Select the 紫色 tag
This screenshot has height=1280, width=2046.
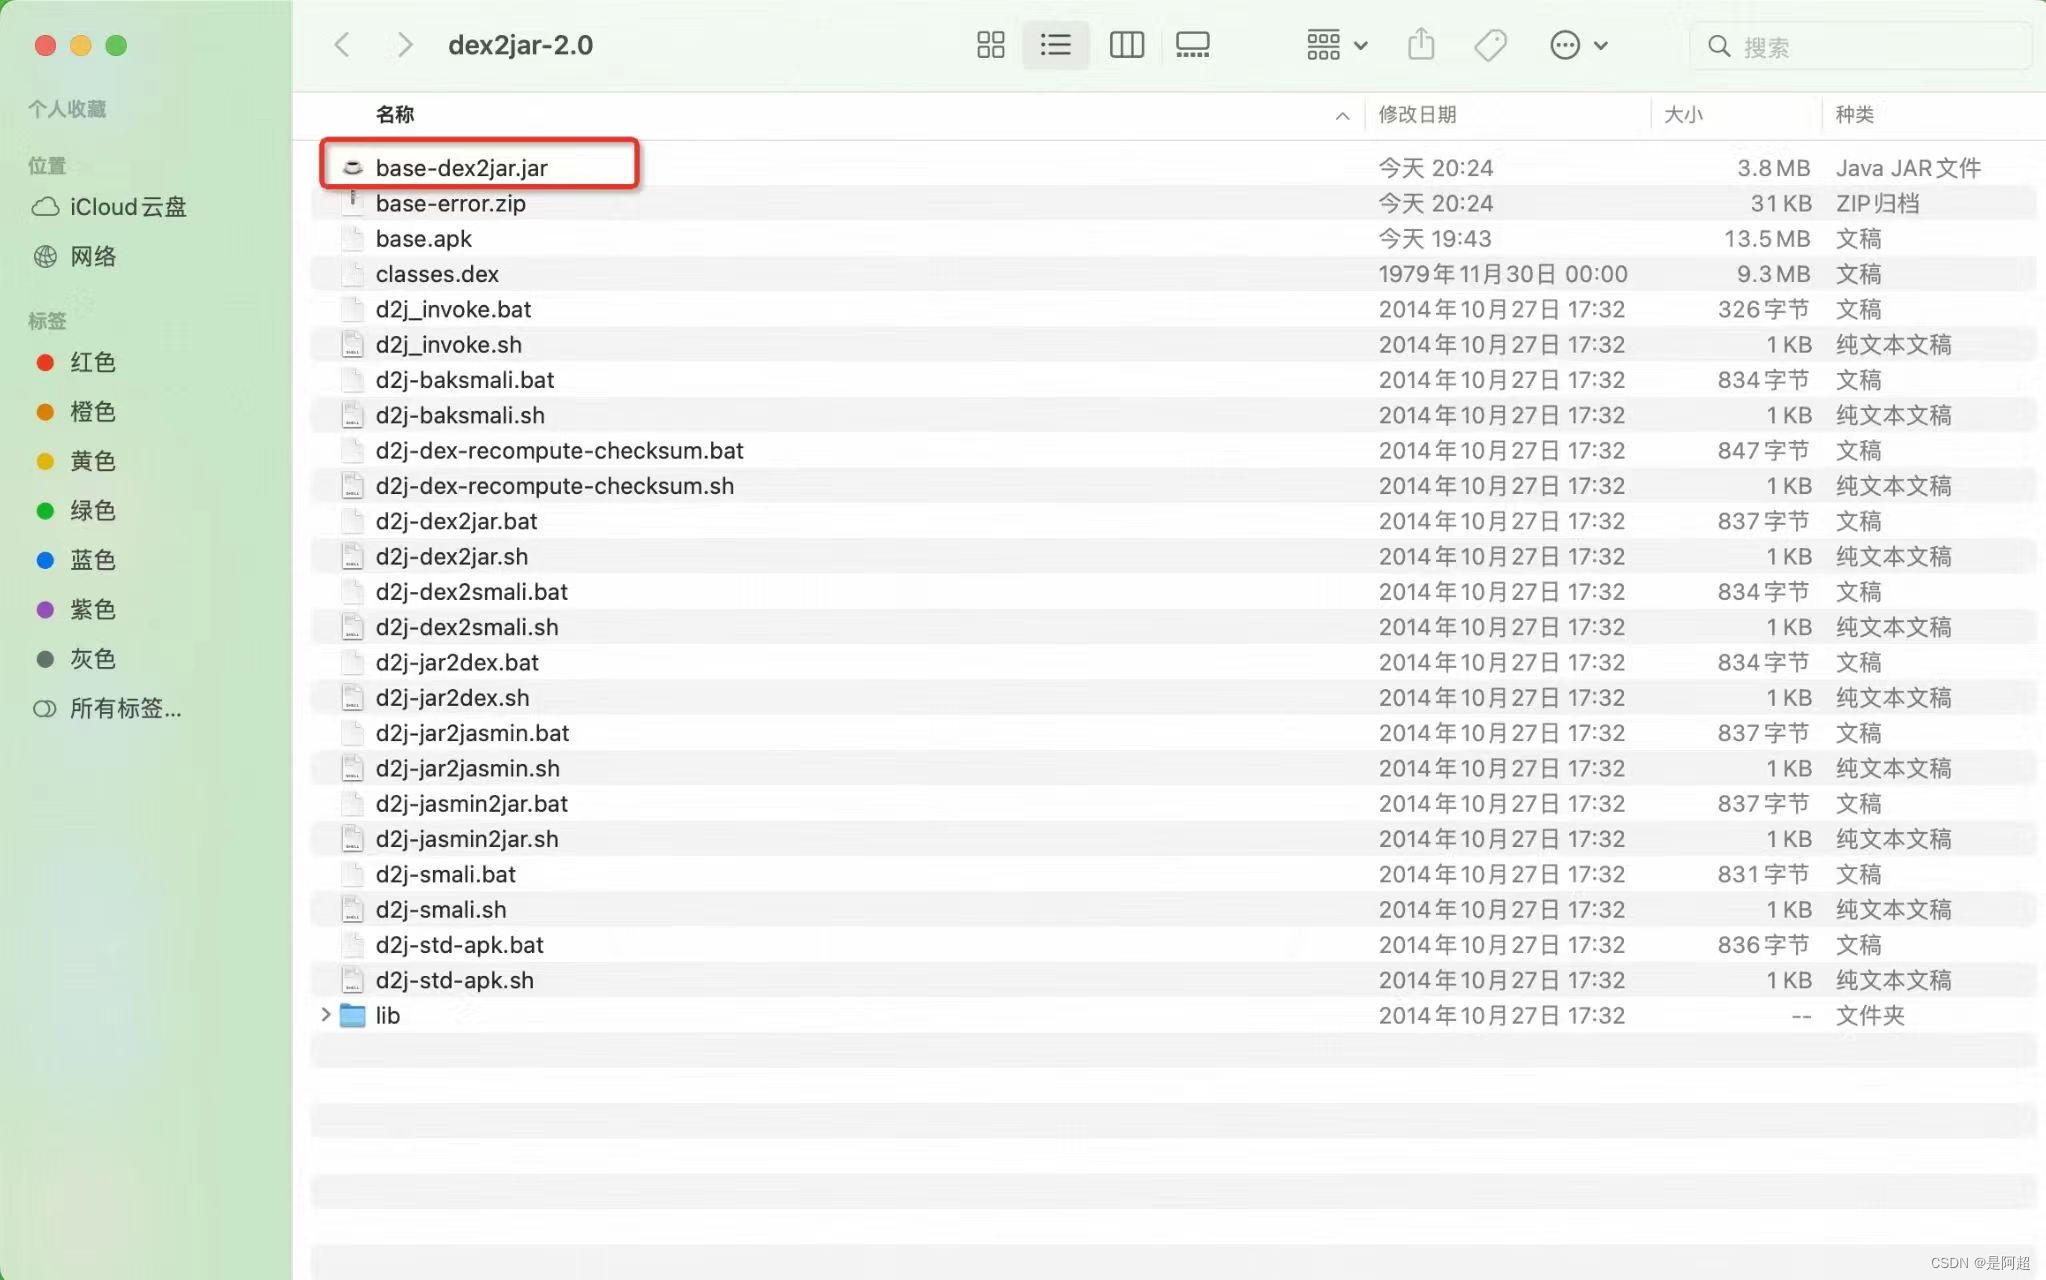pyautogui.click(x=75, y=609)
